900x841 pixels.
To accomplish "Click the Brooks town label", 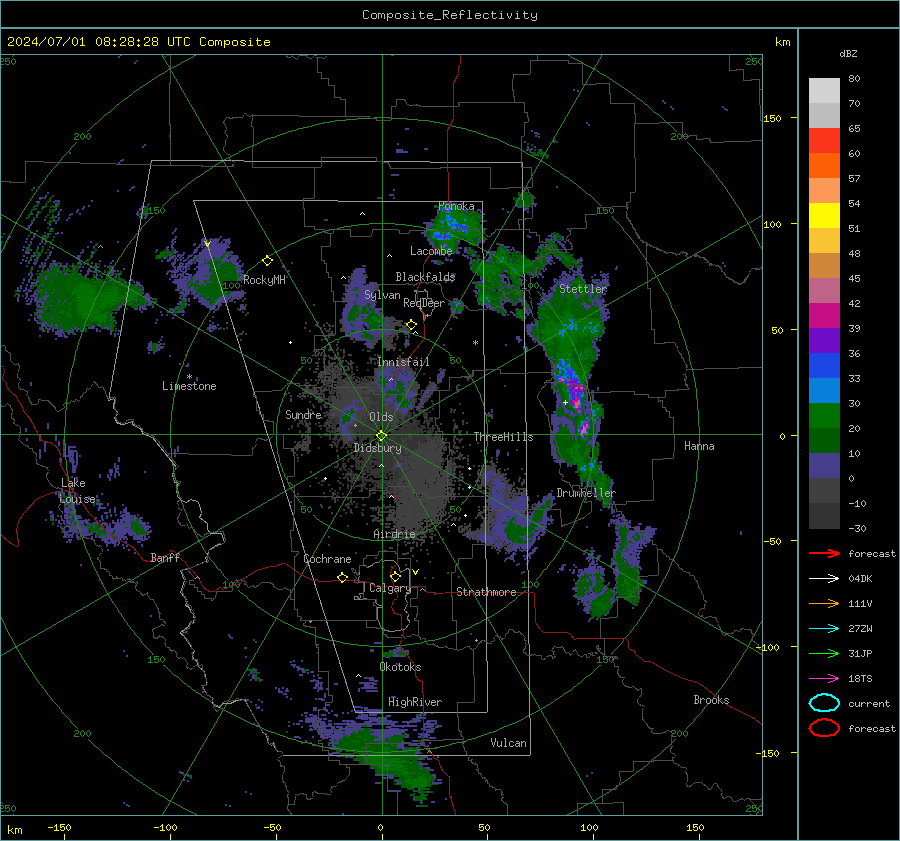I will click(711, 700).
